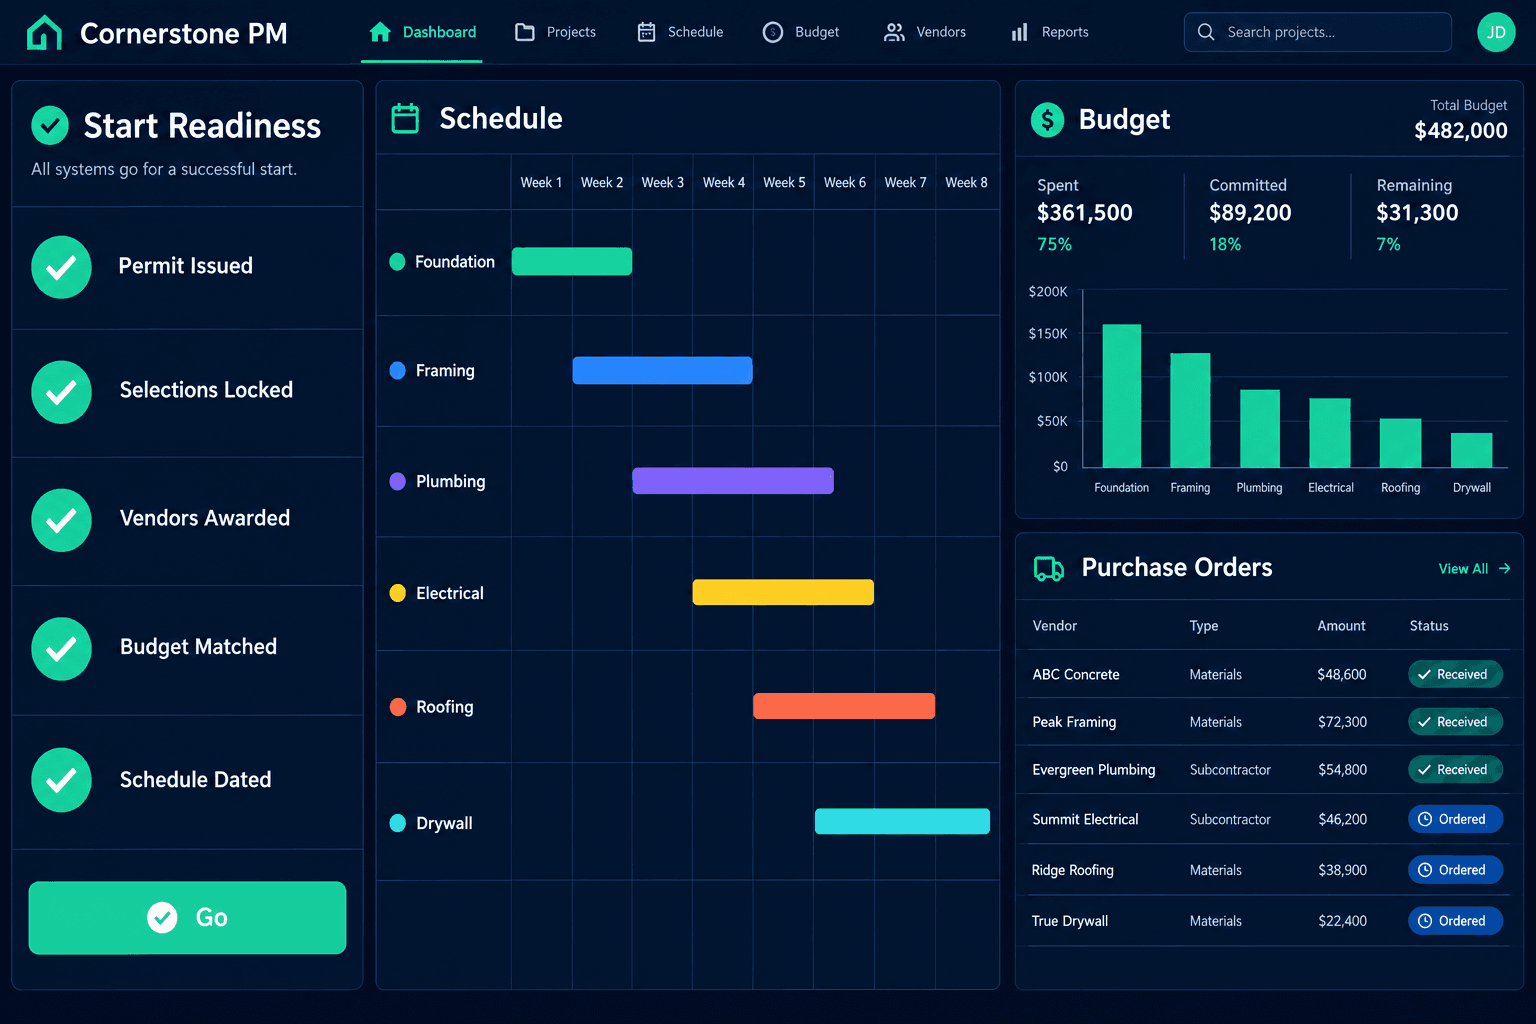
Task: Click the search magnifier icon
Action: tap(1206, 32)
